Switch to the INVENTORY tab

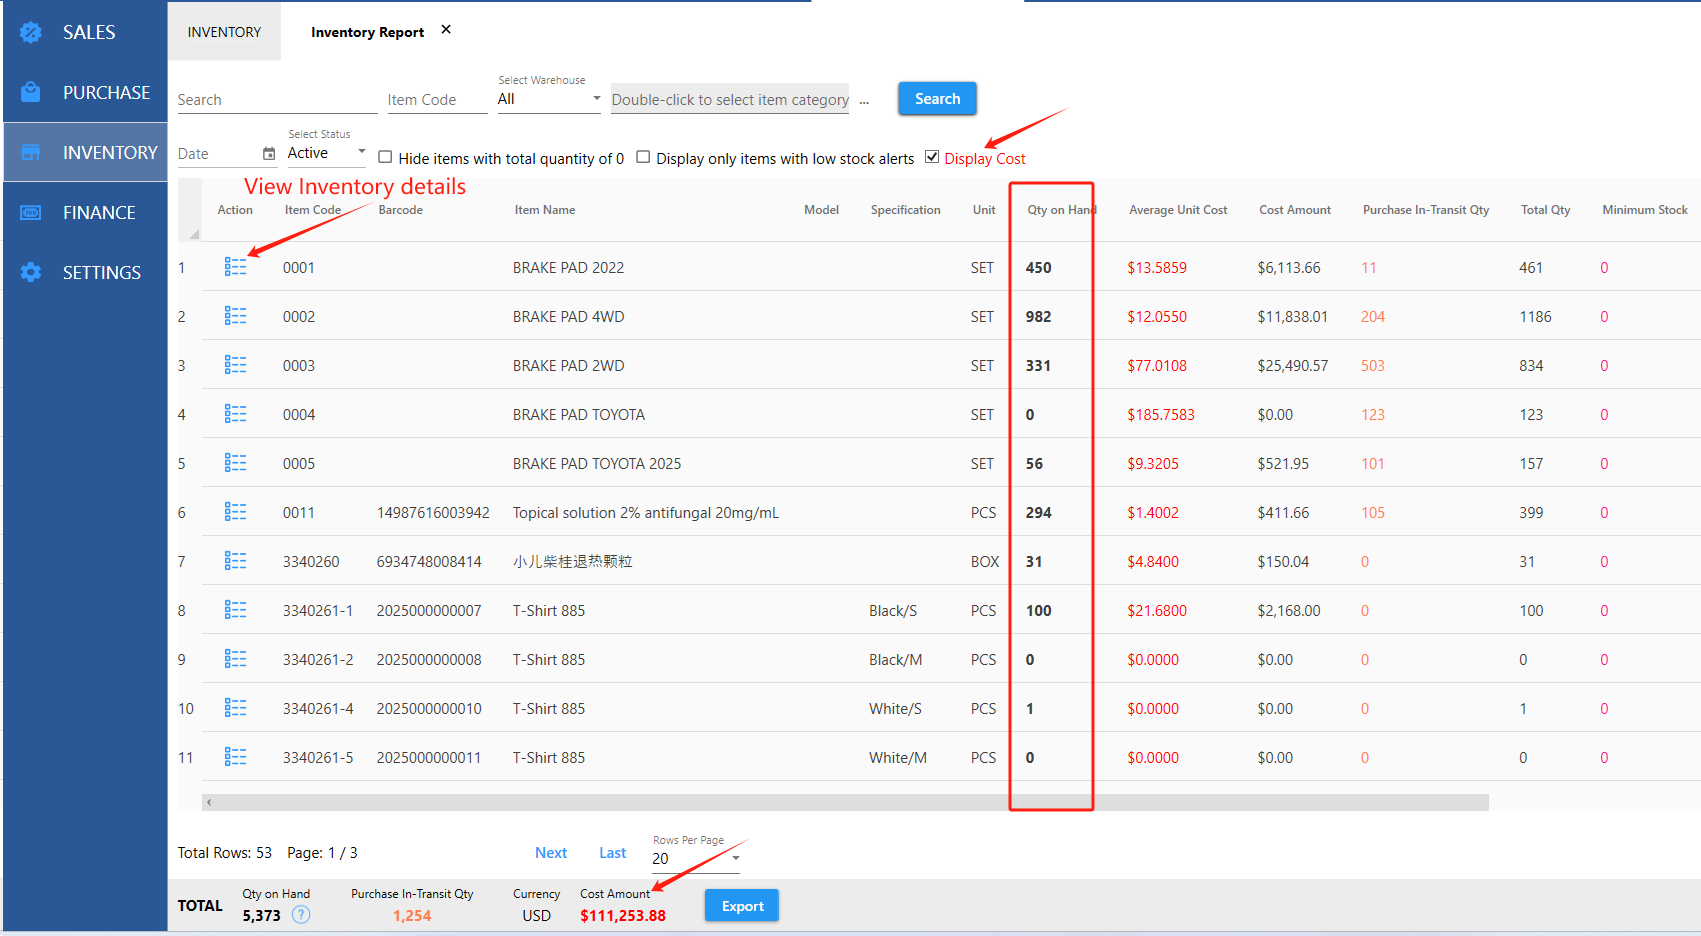(x=224, y=32)
